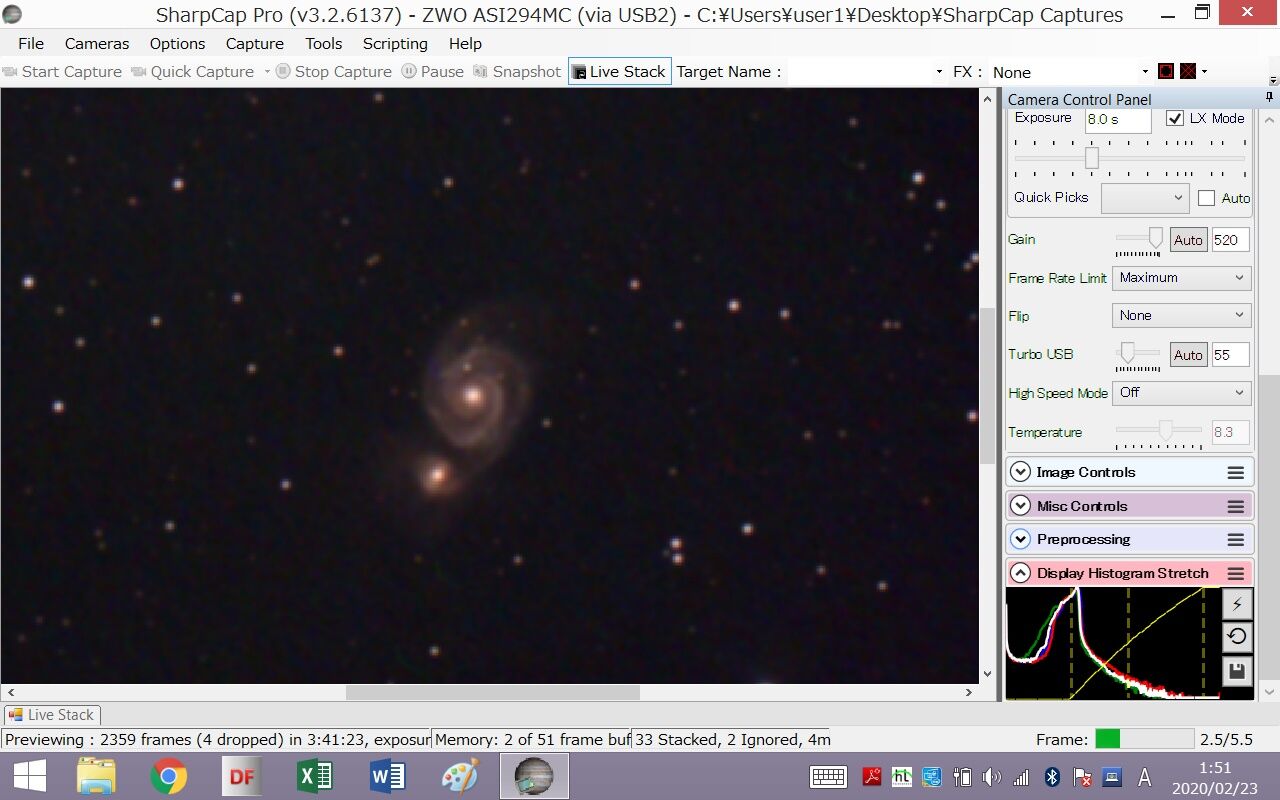Open the High Speed Mode dropdown
This screenshot has height=800, width=1280.
(1181, 393)
